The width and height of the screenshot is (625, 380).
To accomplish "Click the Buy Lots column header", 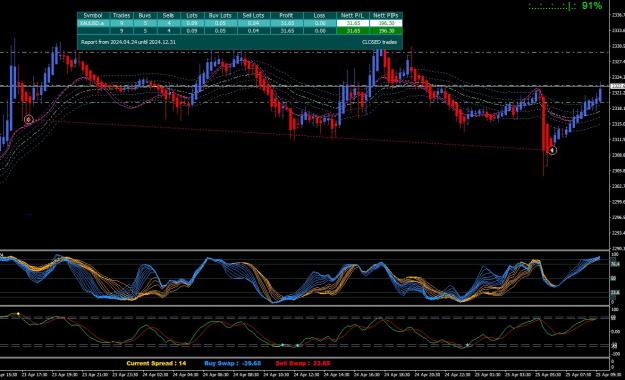I will point(220,16).
